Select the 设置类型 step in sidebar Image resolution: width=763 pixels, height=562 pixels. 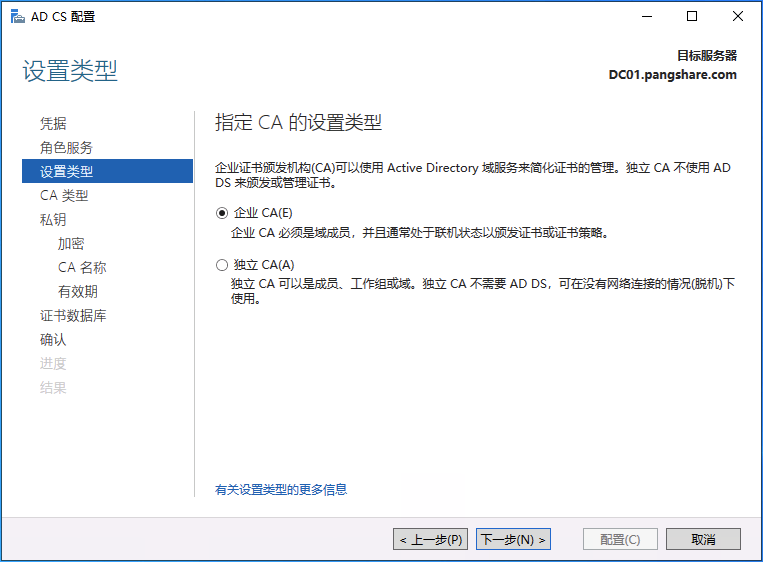pos(66,171)
